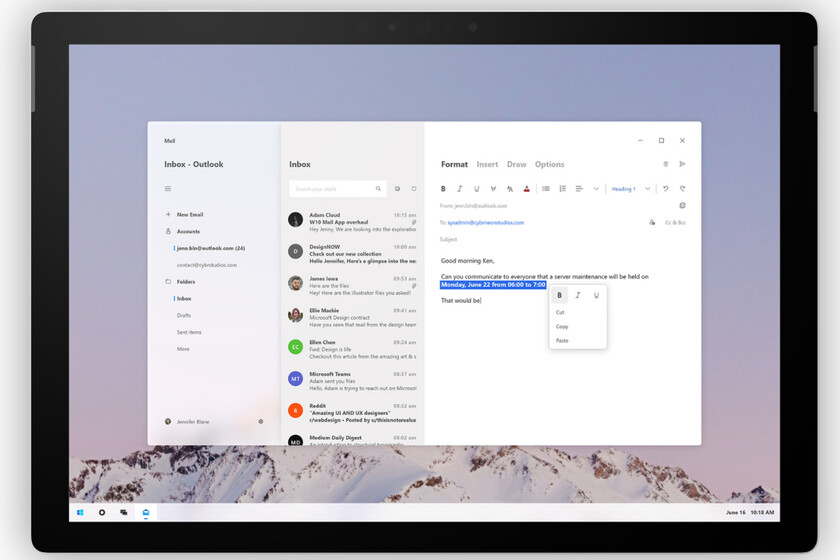This screenshot has height=560, width=840.
Task: Toggle underline in the main formatting toolbar
Action: click(476, 189)
